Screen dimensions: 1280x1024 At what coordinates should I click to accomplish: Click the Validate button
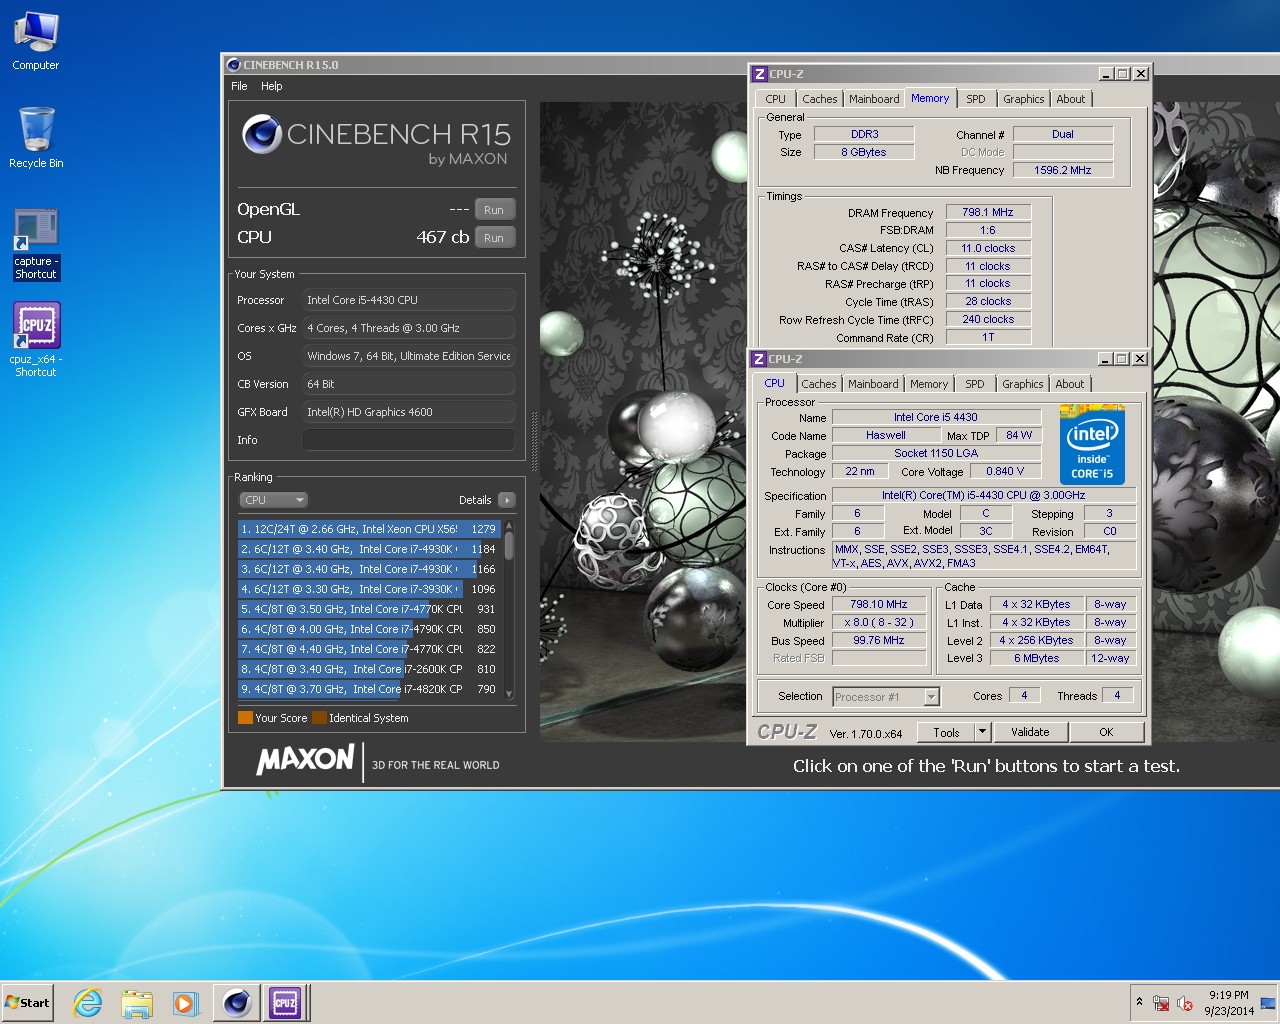(x=1030, y=733)
